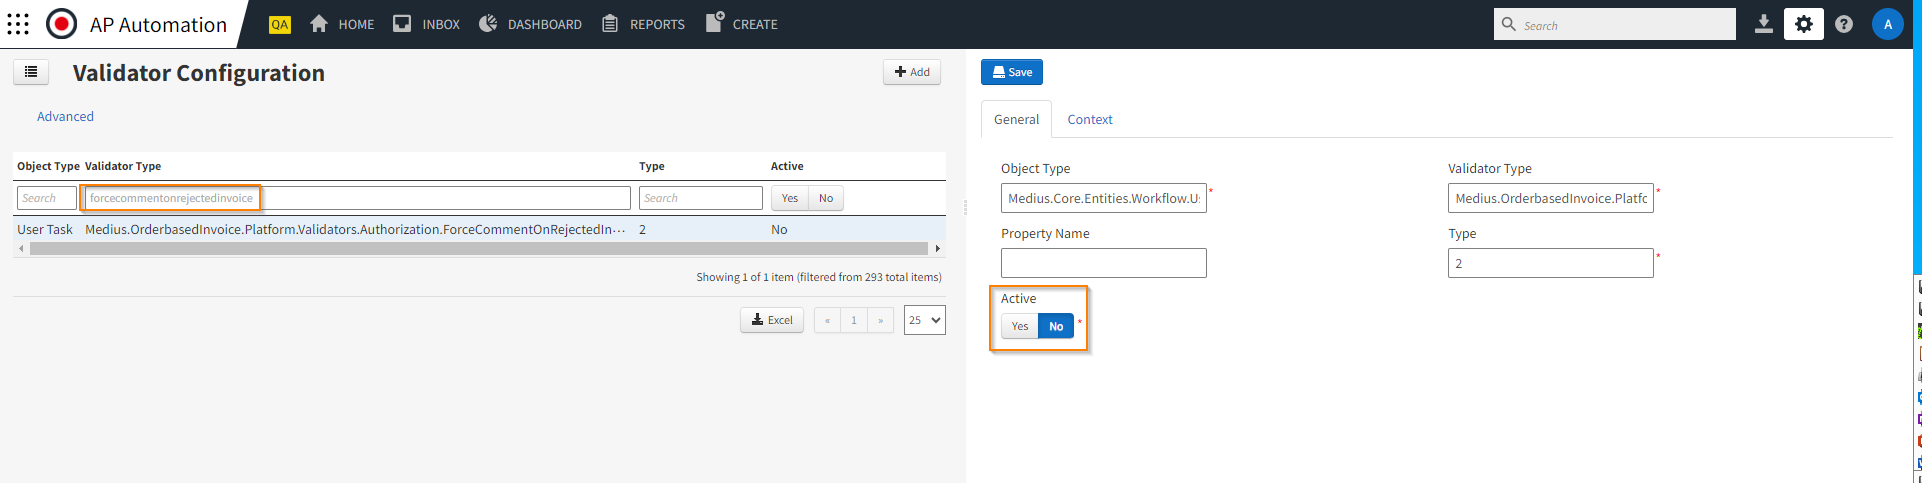
Task: Click the AP Automation red circle logo
Action: click(x=61, y=24)
